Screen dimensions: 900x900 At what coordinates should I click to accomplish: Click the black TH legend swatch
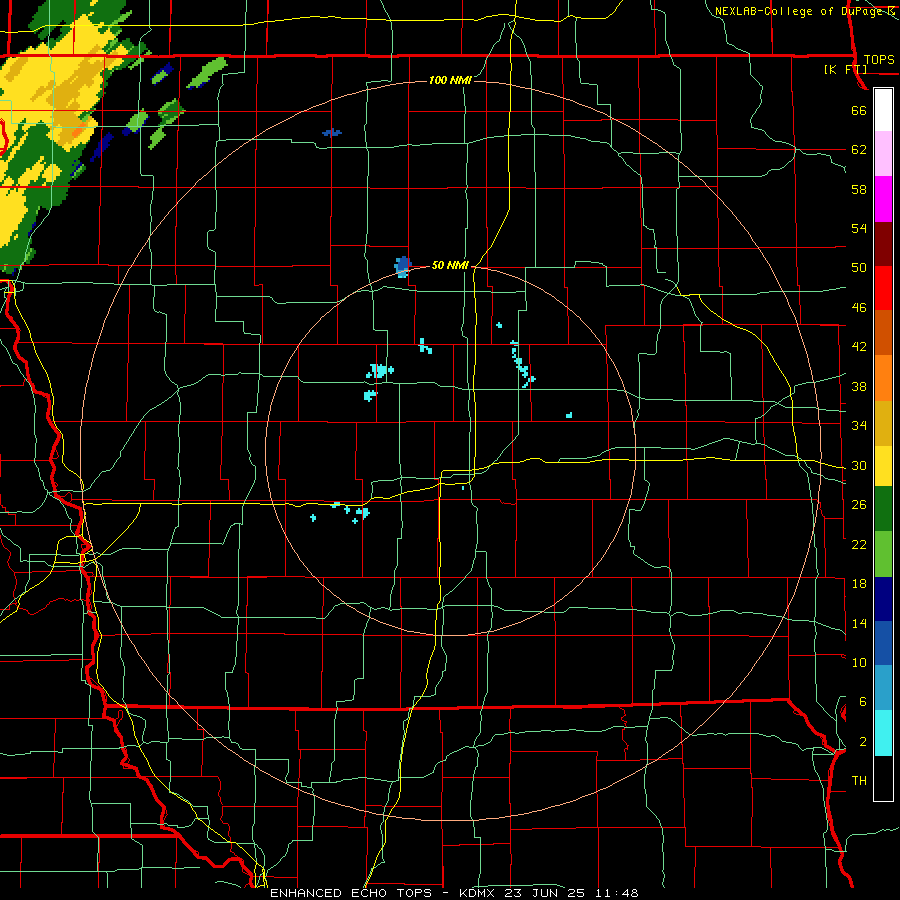coord(883,778)
